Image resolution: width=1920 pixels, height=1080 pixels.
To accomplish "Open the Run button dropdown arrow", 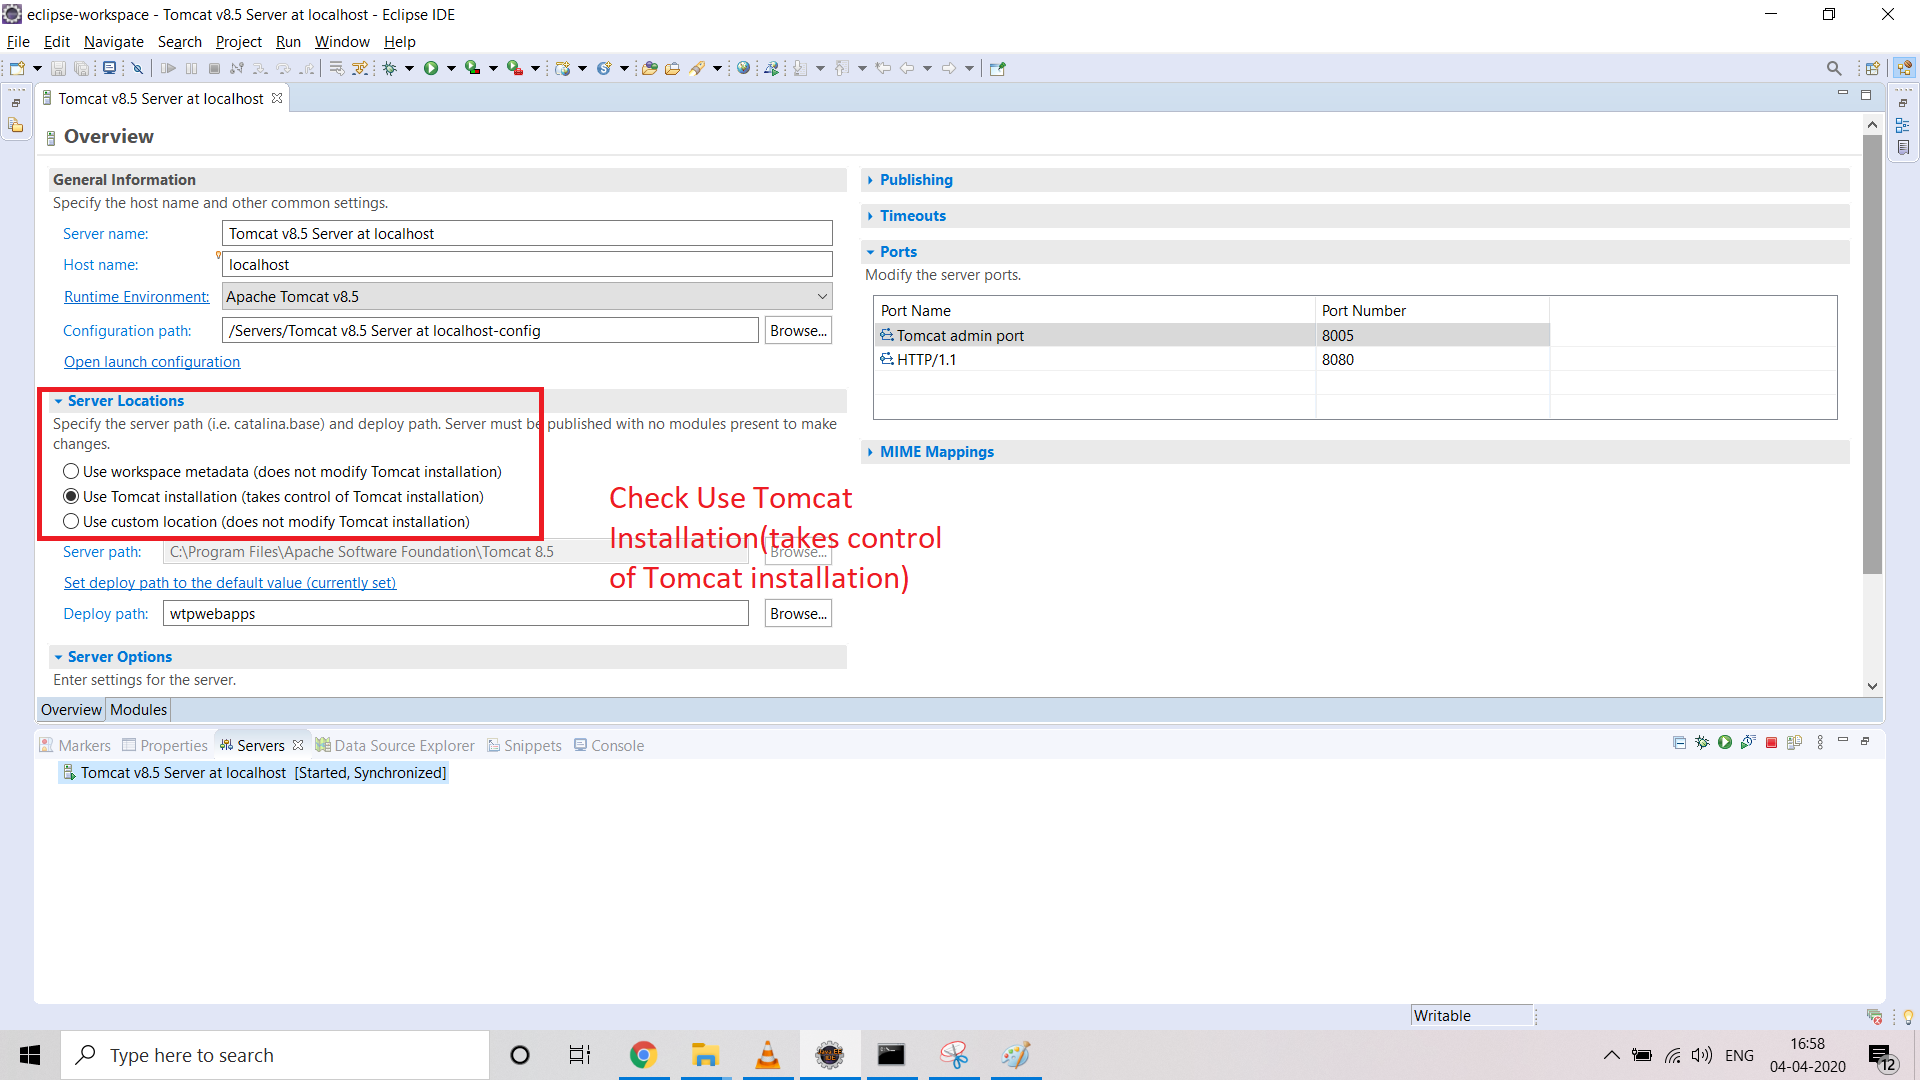I will tap(451, 68).
